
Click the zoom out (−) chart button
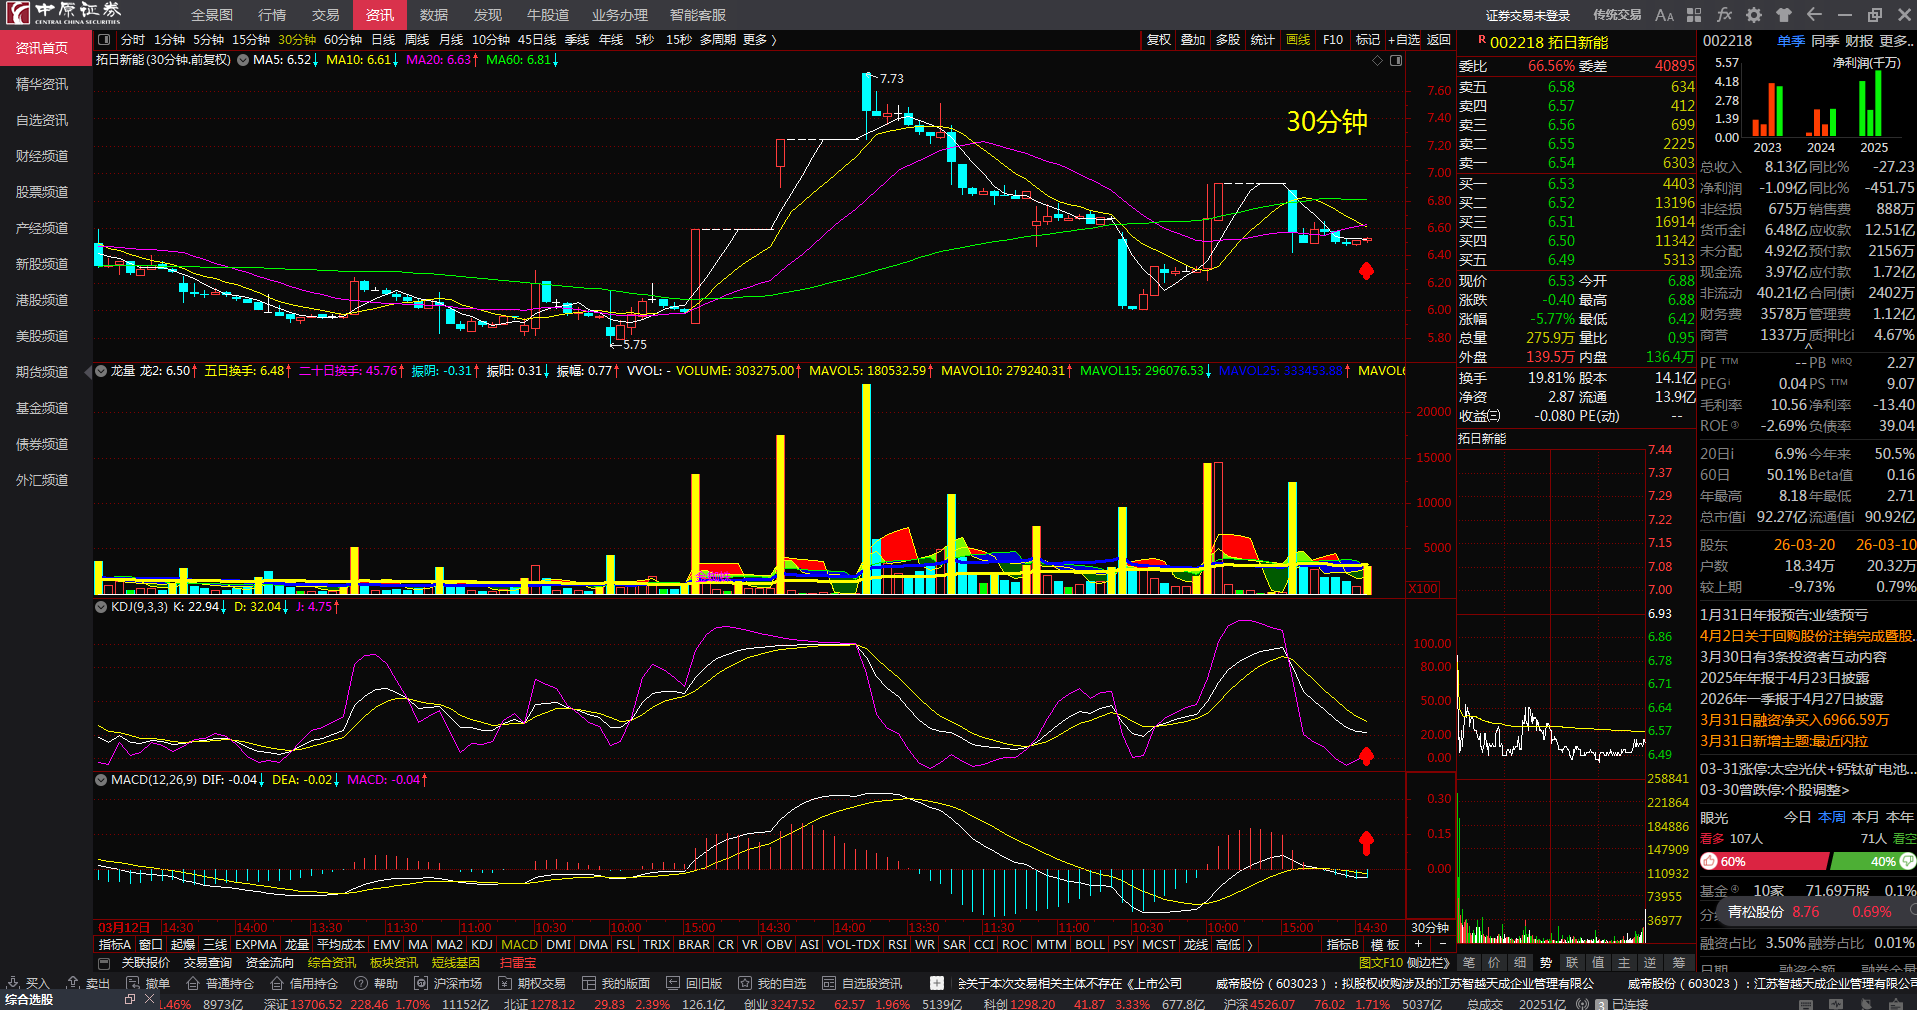click(x=1442, y=944)
